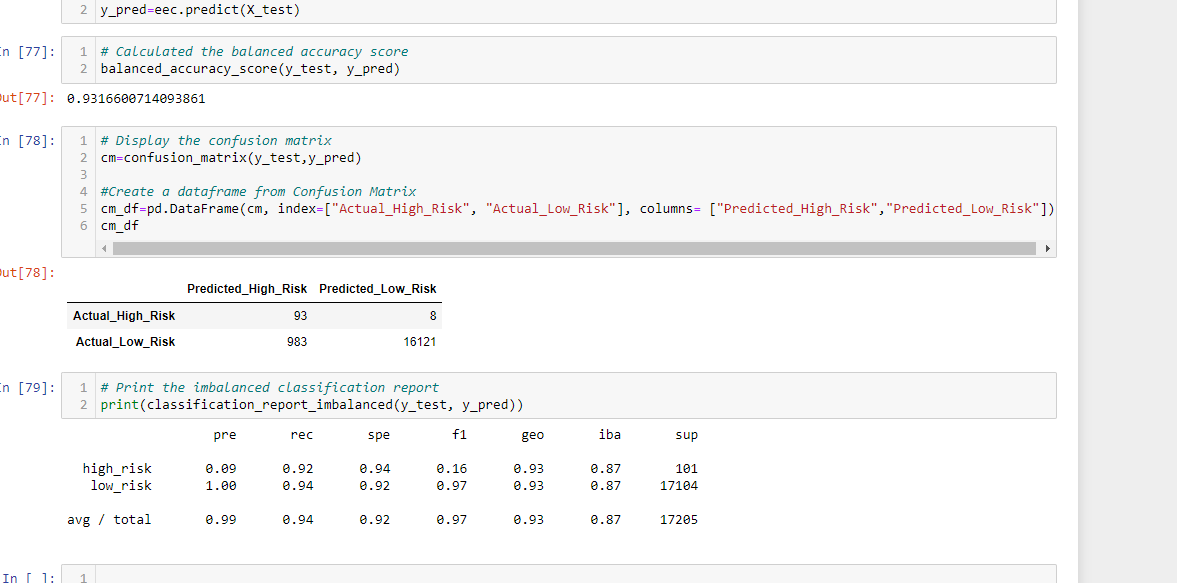Click the horizontal scrollbar's left arrow in cell 78
1177x583 pixels.
coord(105,248)
